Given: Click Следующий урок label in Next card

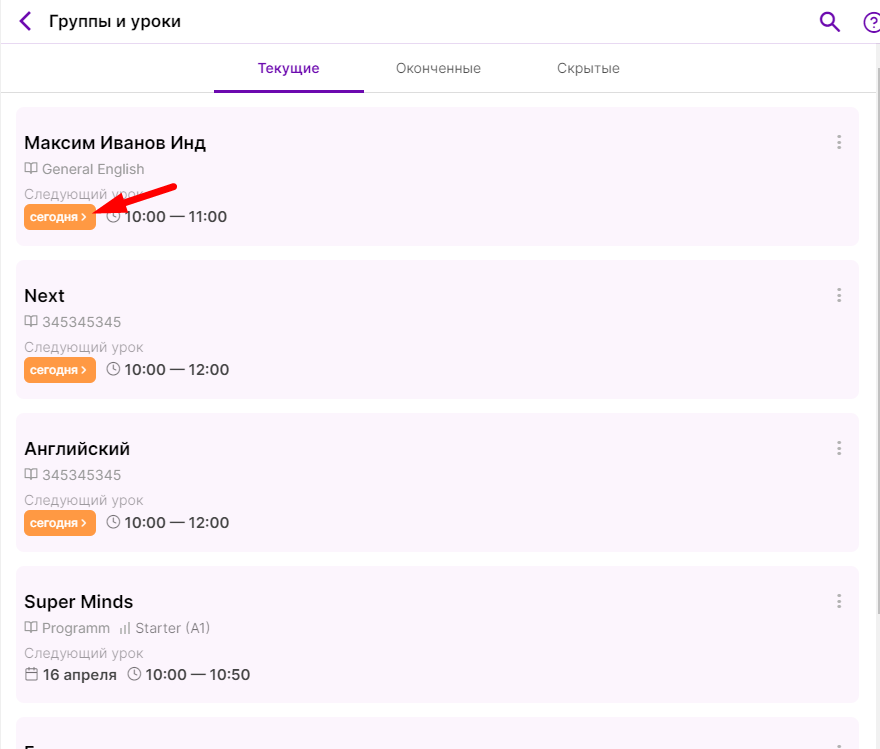Looking at the screenshot, I should (84, 347).
